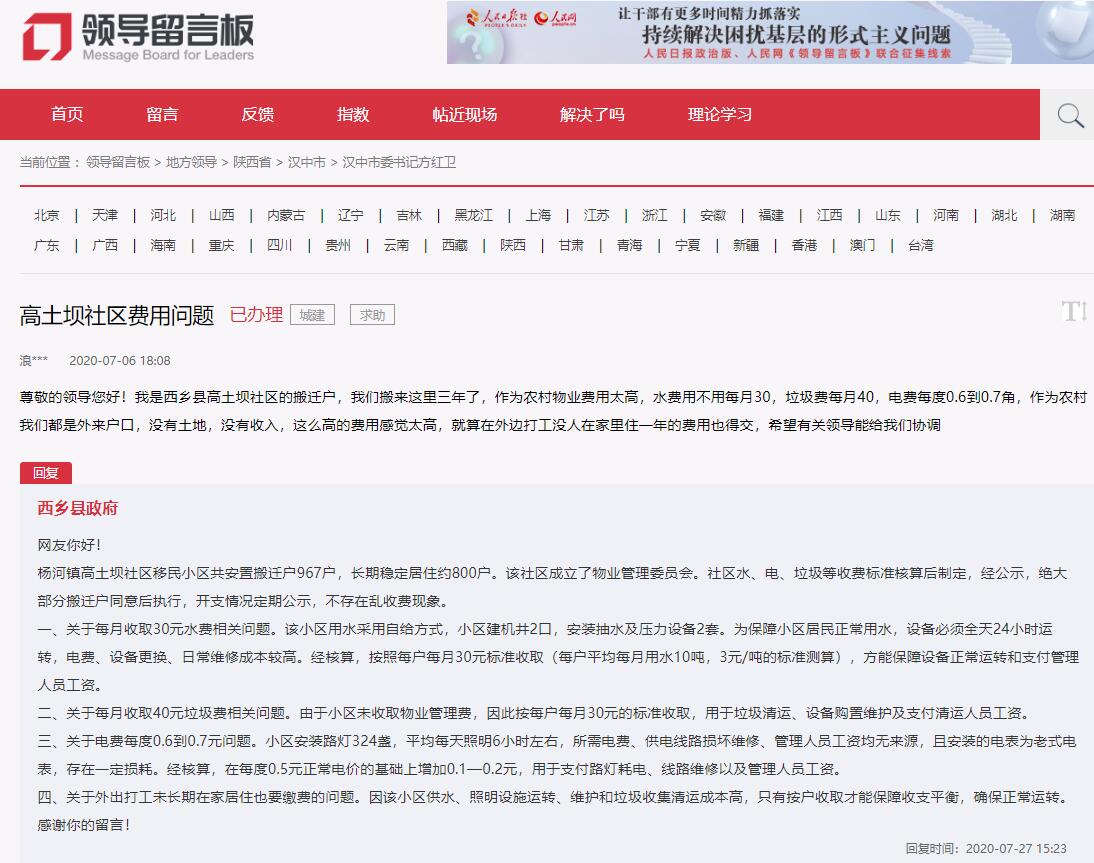Open the 反馈 menu item
Image resolution: width=1094 pixels, height=863 pixels.
(257, 114)
